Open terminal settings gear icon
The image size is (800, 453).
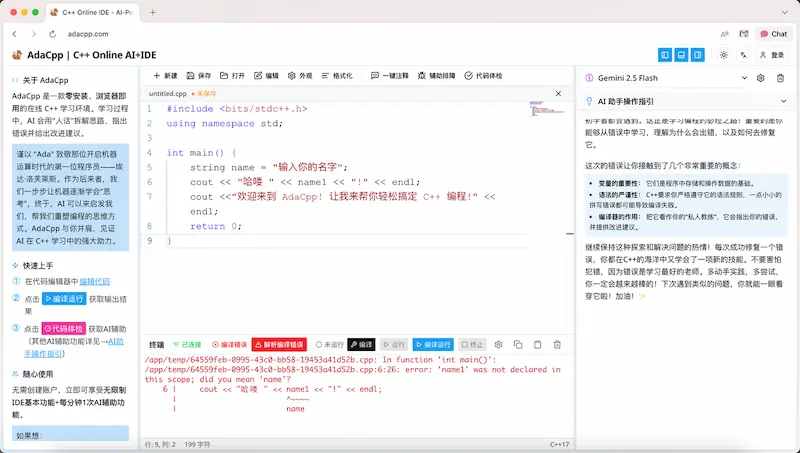click(498, 344)
